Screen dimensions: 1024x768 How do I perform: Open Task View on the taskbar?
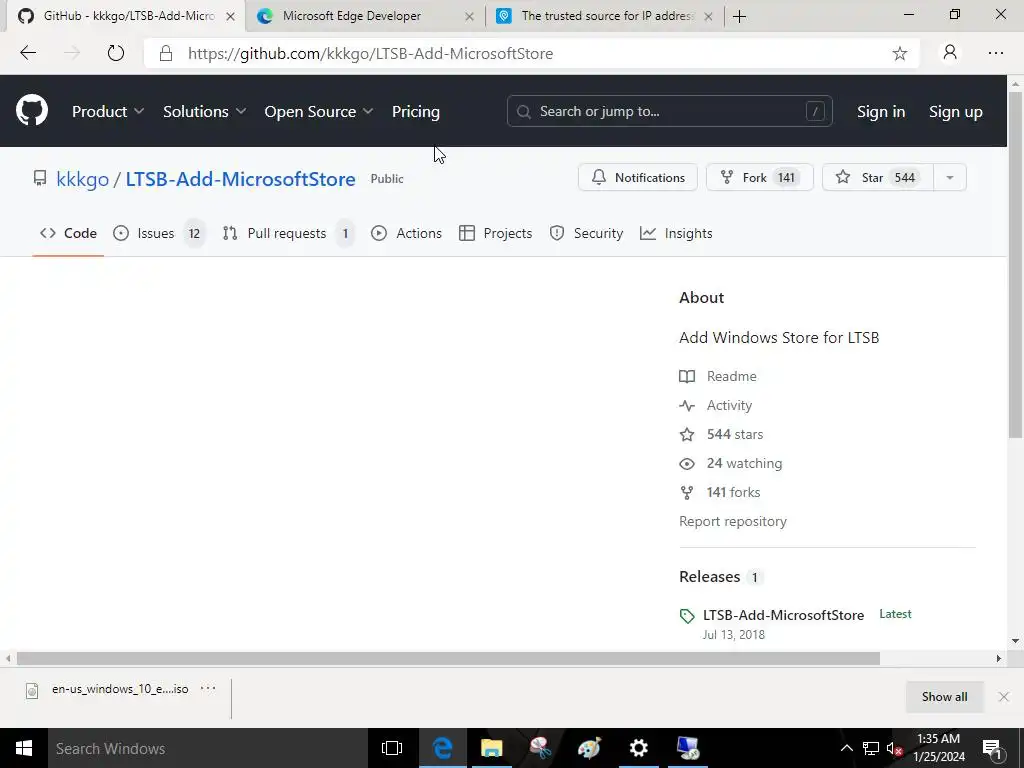[x=392, y=748]
